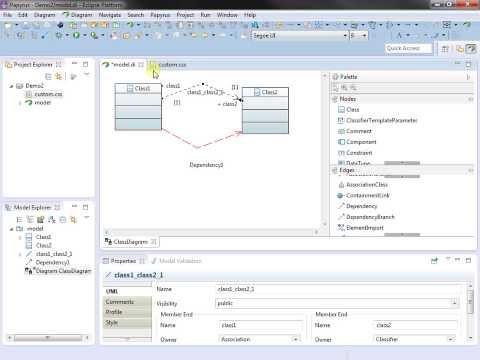Pick the ElementImport edge tool
Viewport: 480px width, 360px height.
[x=361, y=228]
